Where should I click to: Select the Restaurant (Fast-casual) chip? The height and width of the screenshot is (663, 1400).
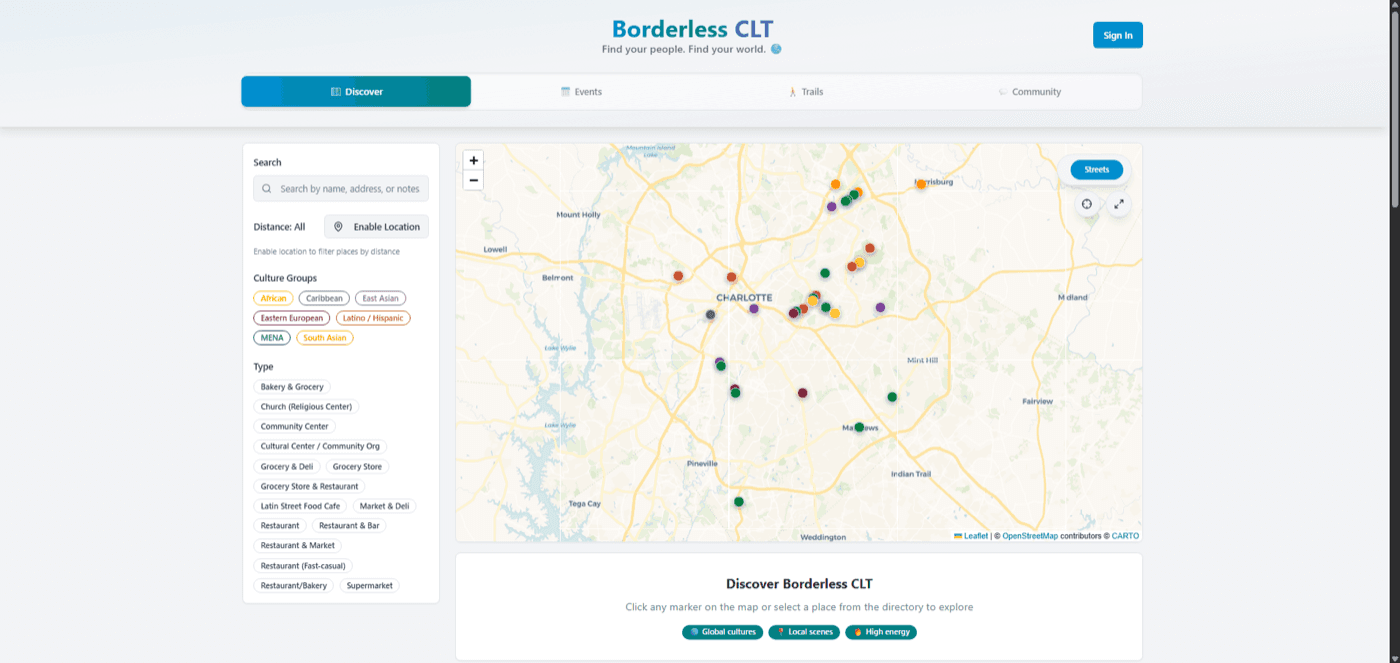point(303,566)
